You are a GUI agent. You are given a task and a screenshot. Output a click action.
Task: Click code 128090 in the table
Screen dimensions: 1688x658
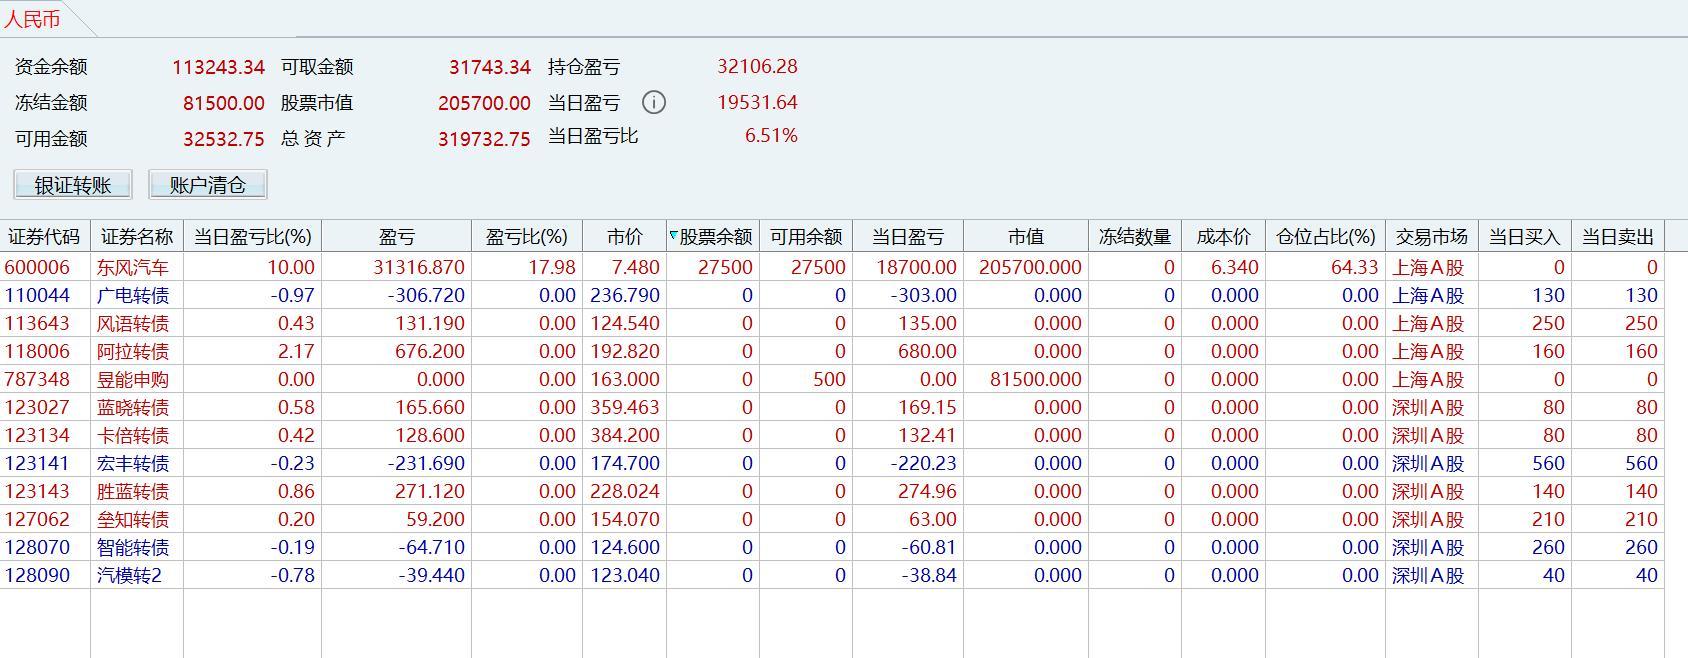coord(38,575)
